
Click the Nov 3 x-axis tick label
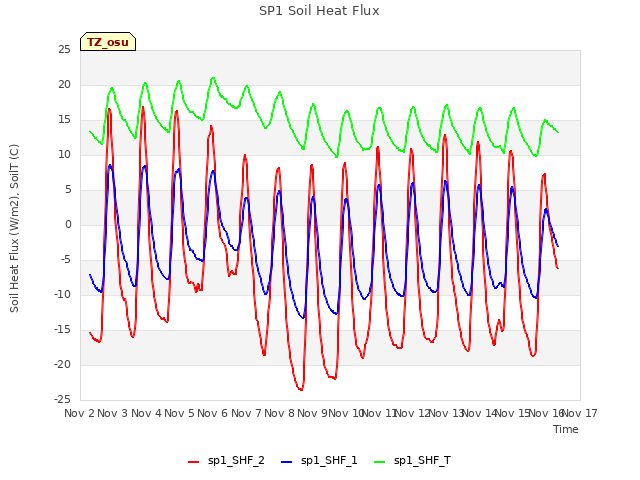113,413
